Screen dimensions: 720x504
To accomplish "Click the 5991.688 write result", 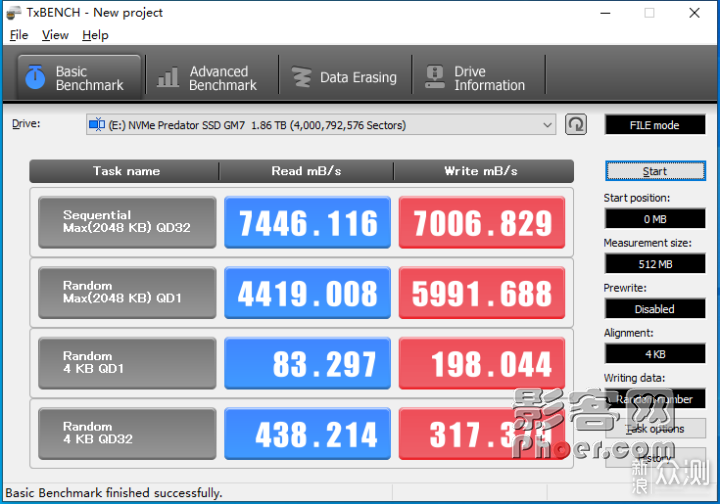I will (x=482, y=292).
